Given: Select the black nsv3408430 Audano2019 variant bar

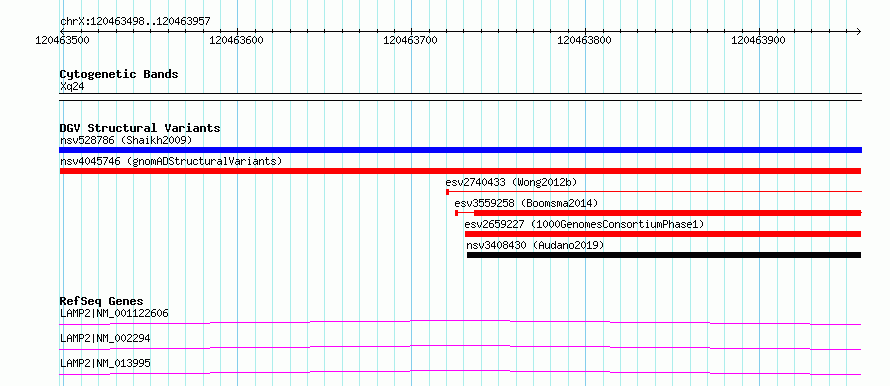Looking at the screenshot, I should pyautogui.click(x=664, y=255).
